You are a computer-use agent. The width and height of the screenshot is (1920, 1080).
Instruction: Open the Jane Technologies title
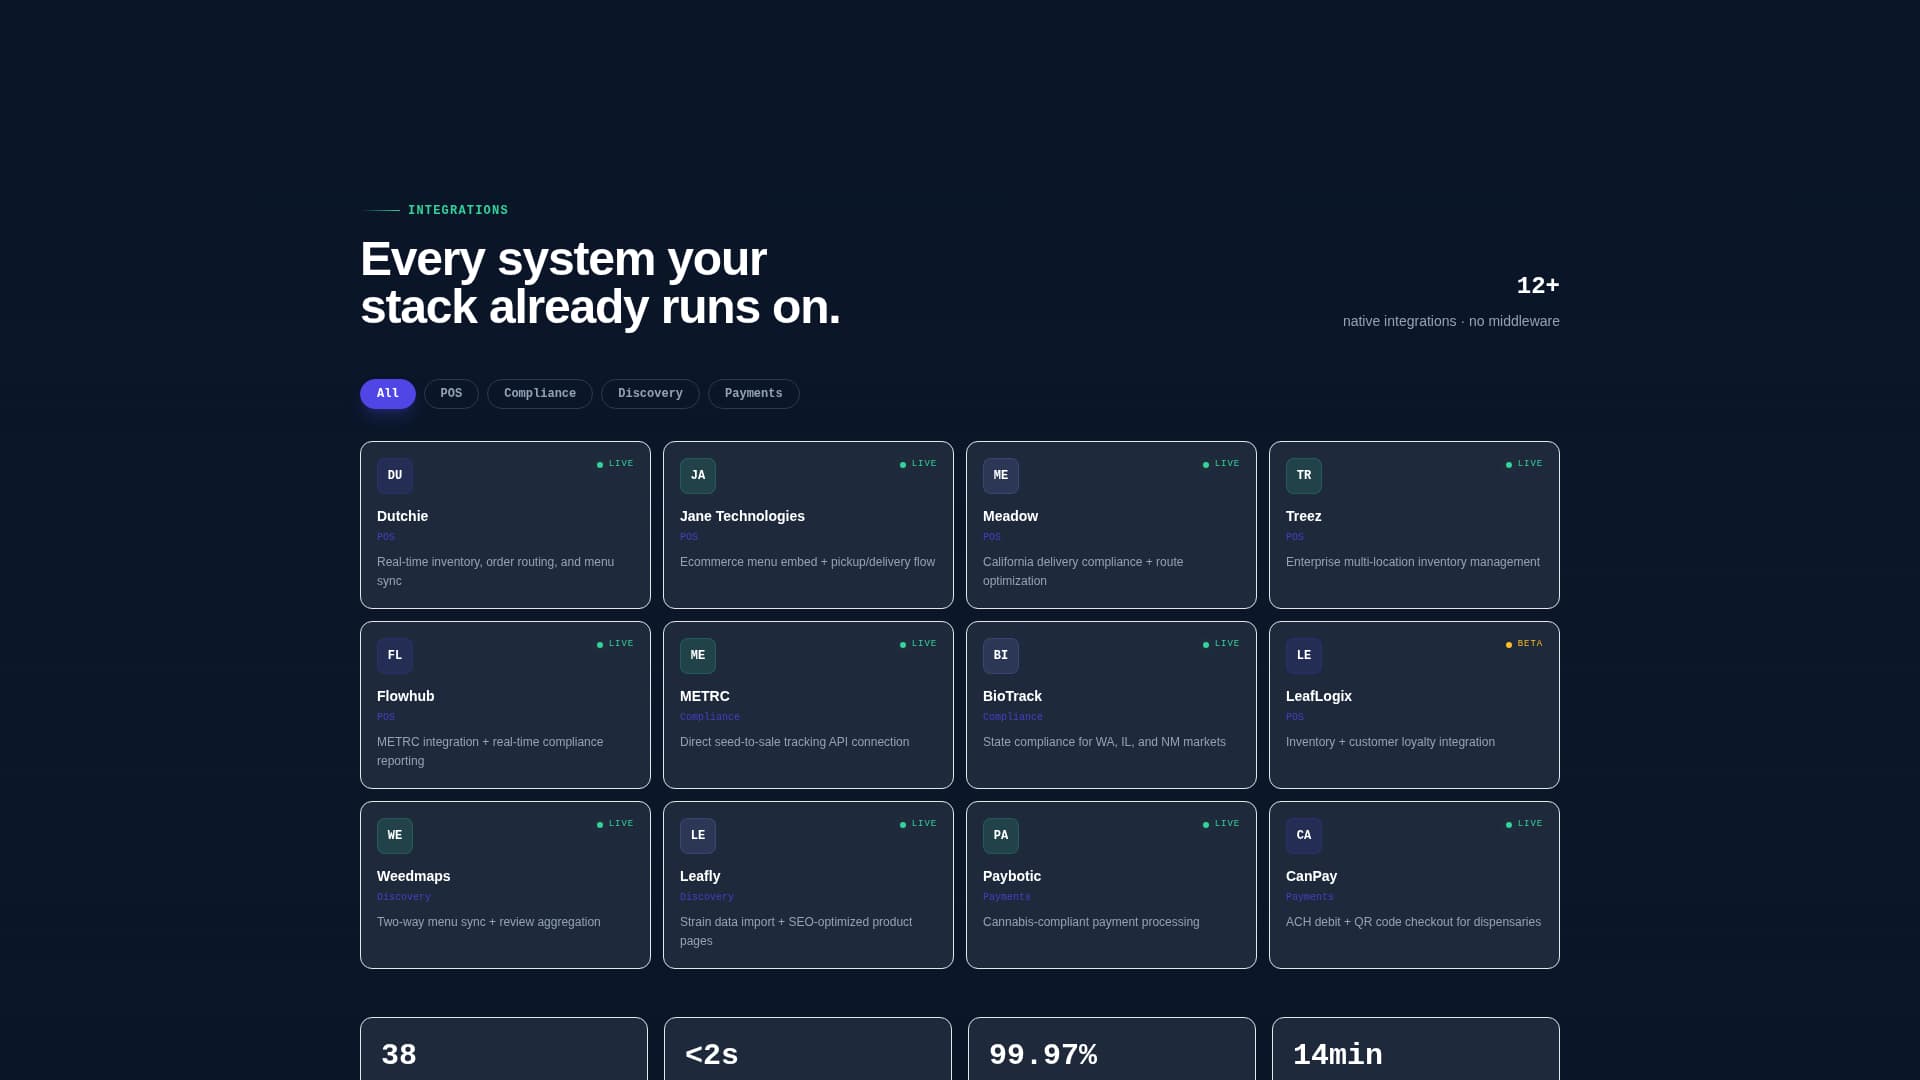(742, 516)
